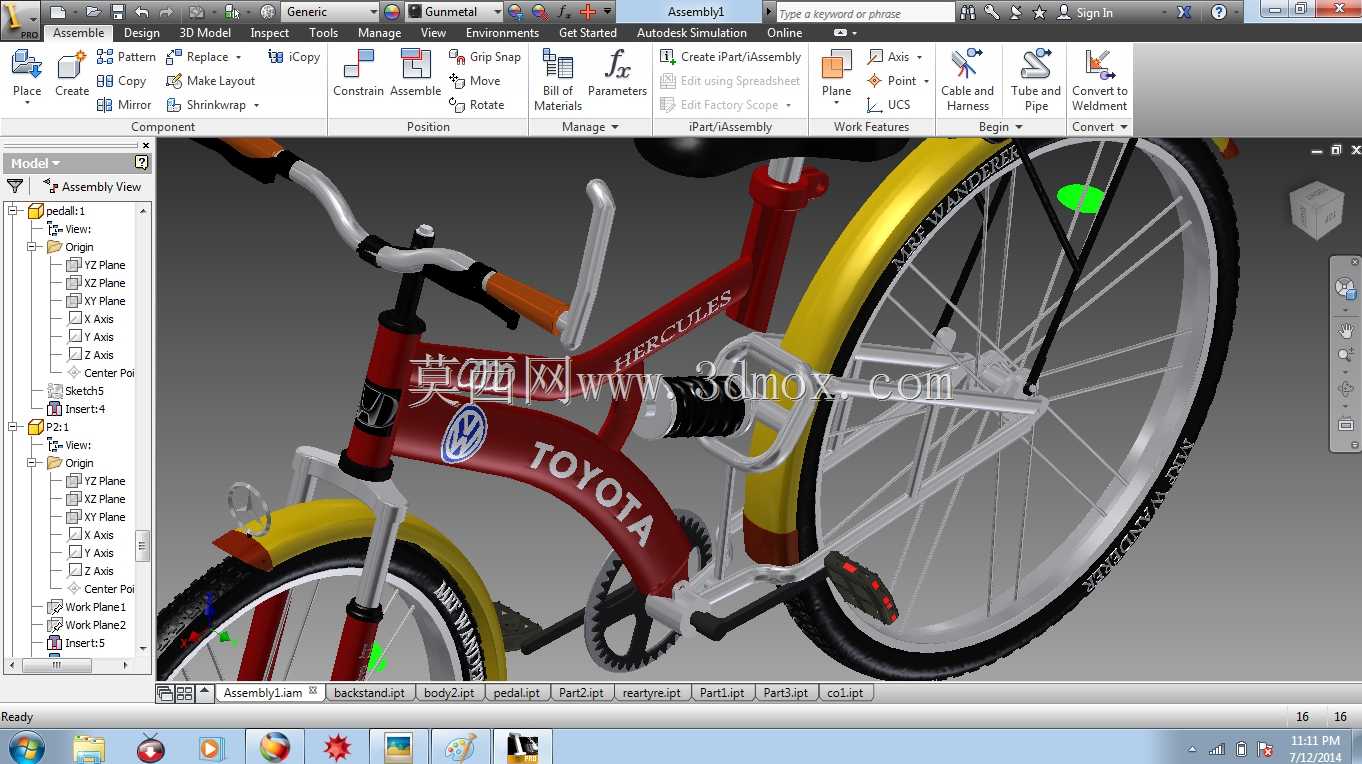The image size is (1362, 764).
Task: Click the Place component tool
Action: click(27, 76)
